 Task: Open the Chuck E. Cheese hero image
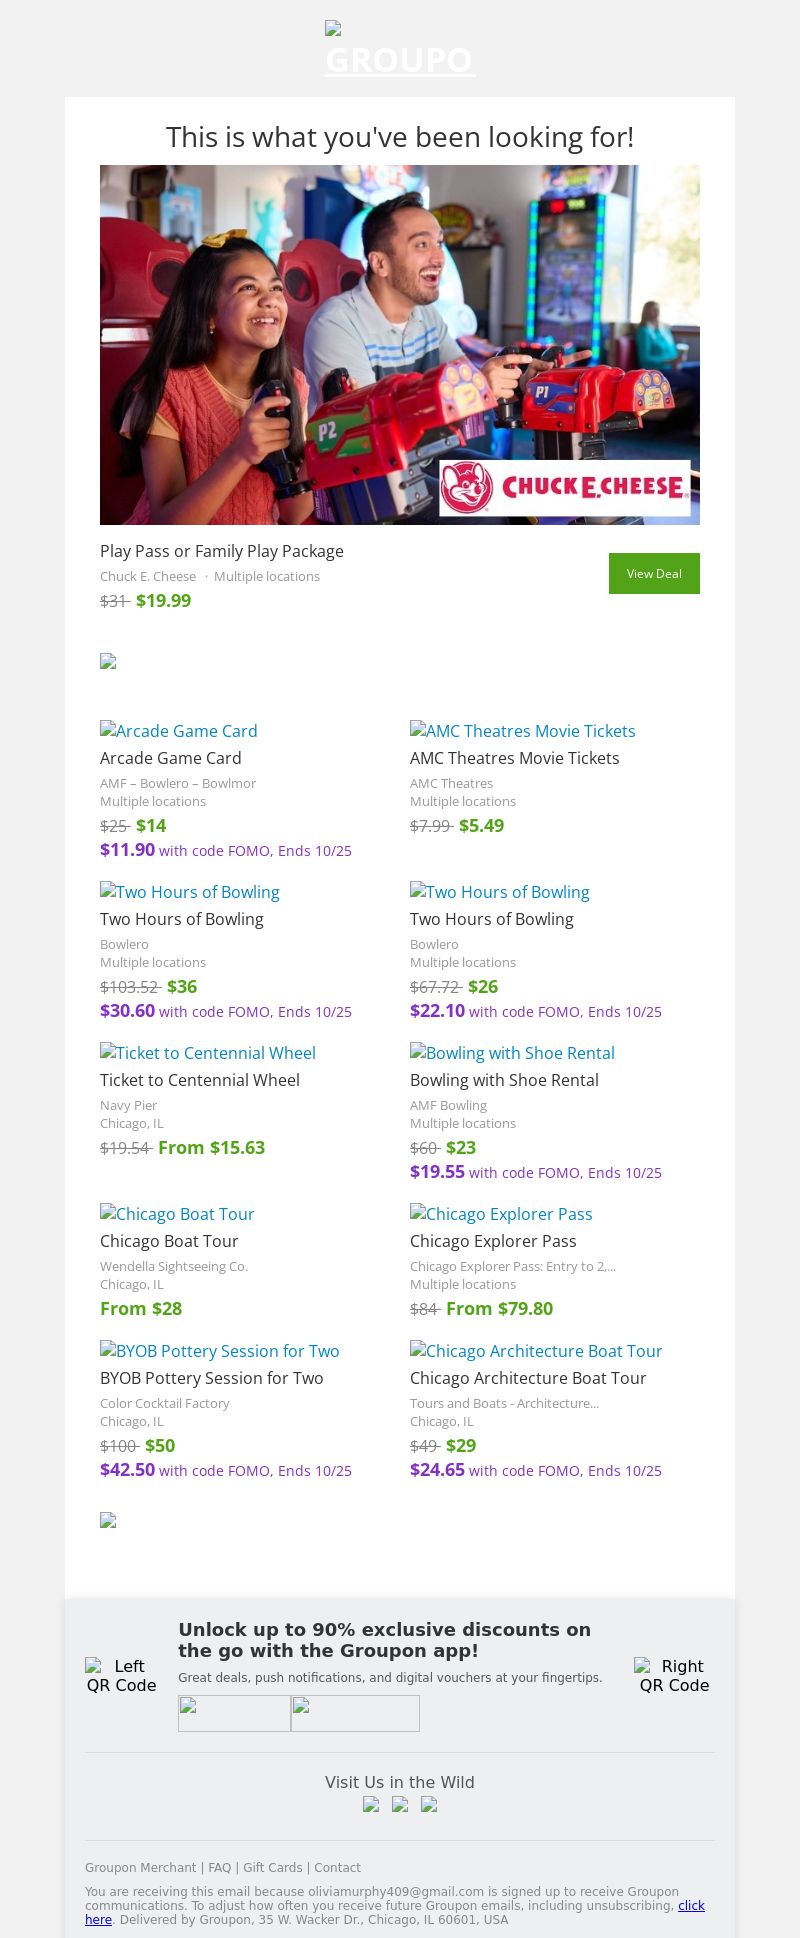pyautogui.click(x=400, y=344)
